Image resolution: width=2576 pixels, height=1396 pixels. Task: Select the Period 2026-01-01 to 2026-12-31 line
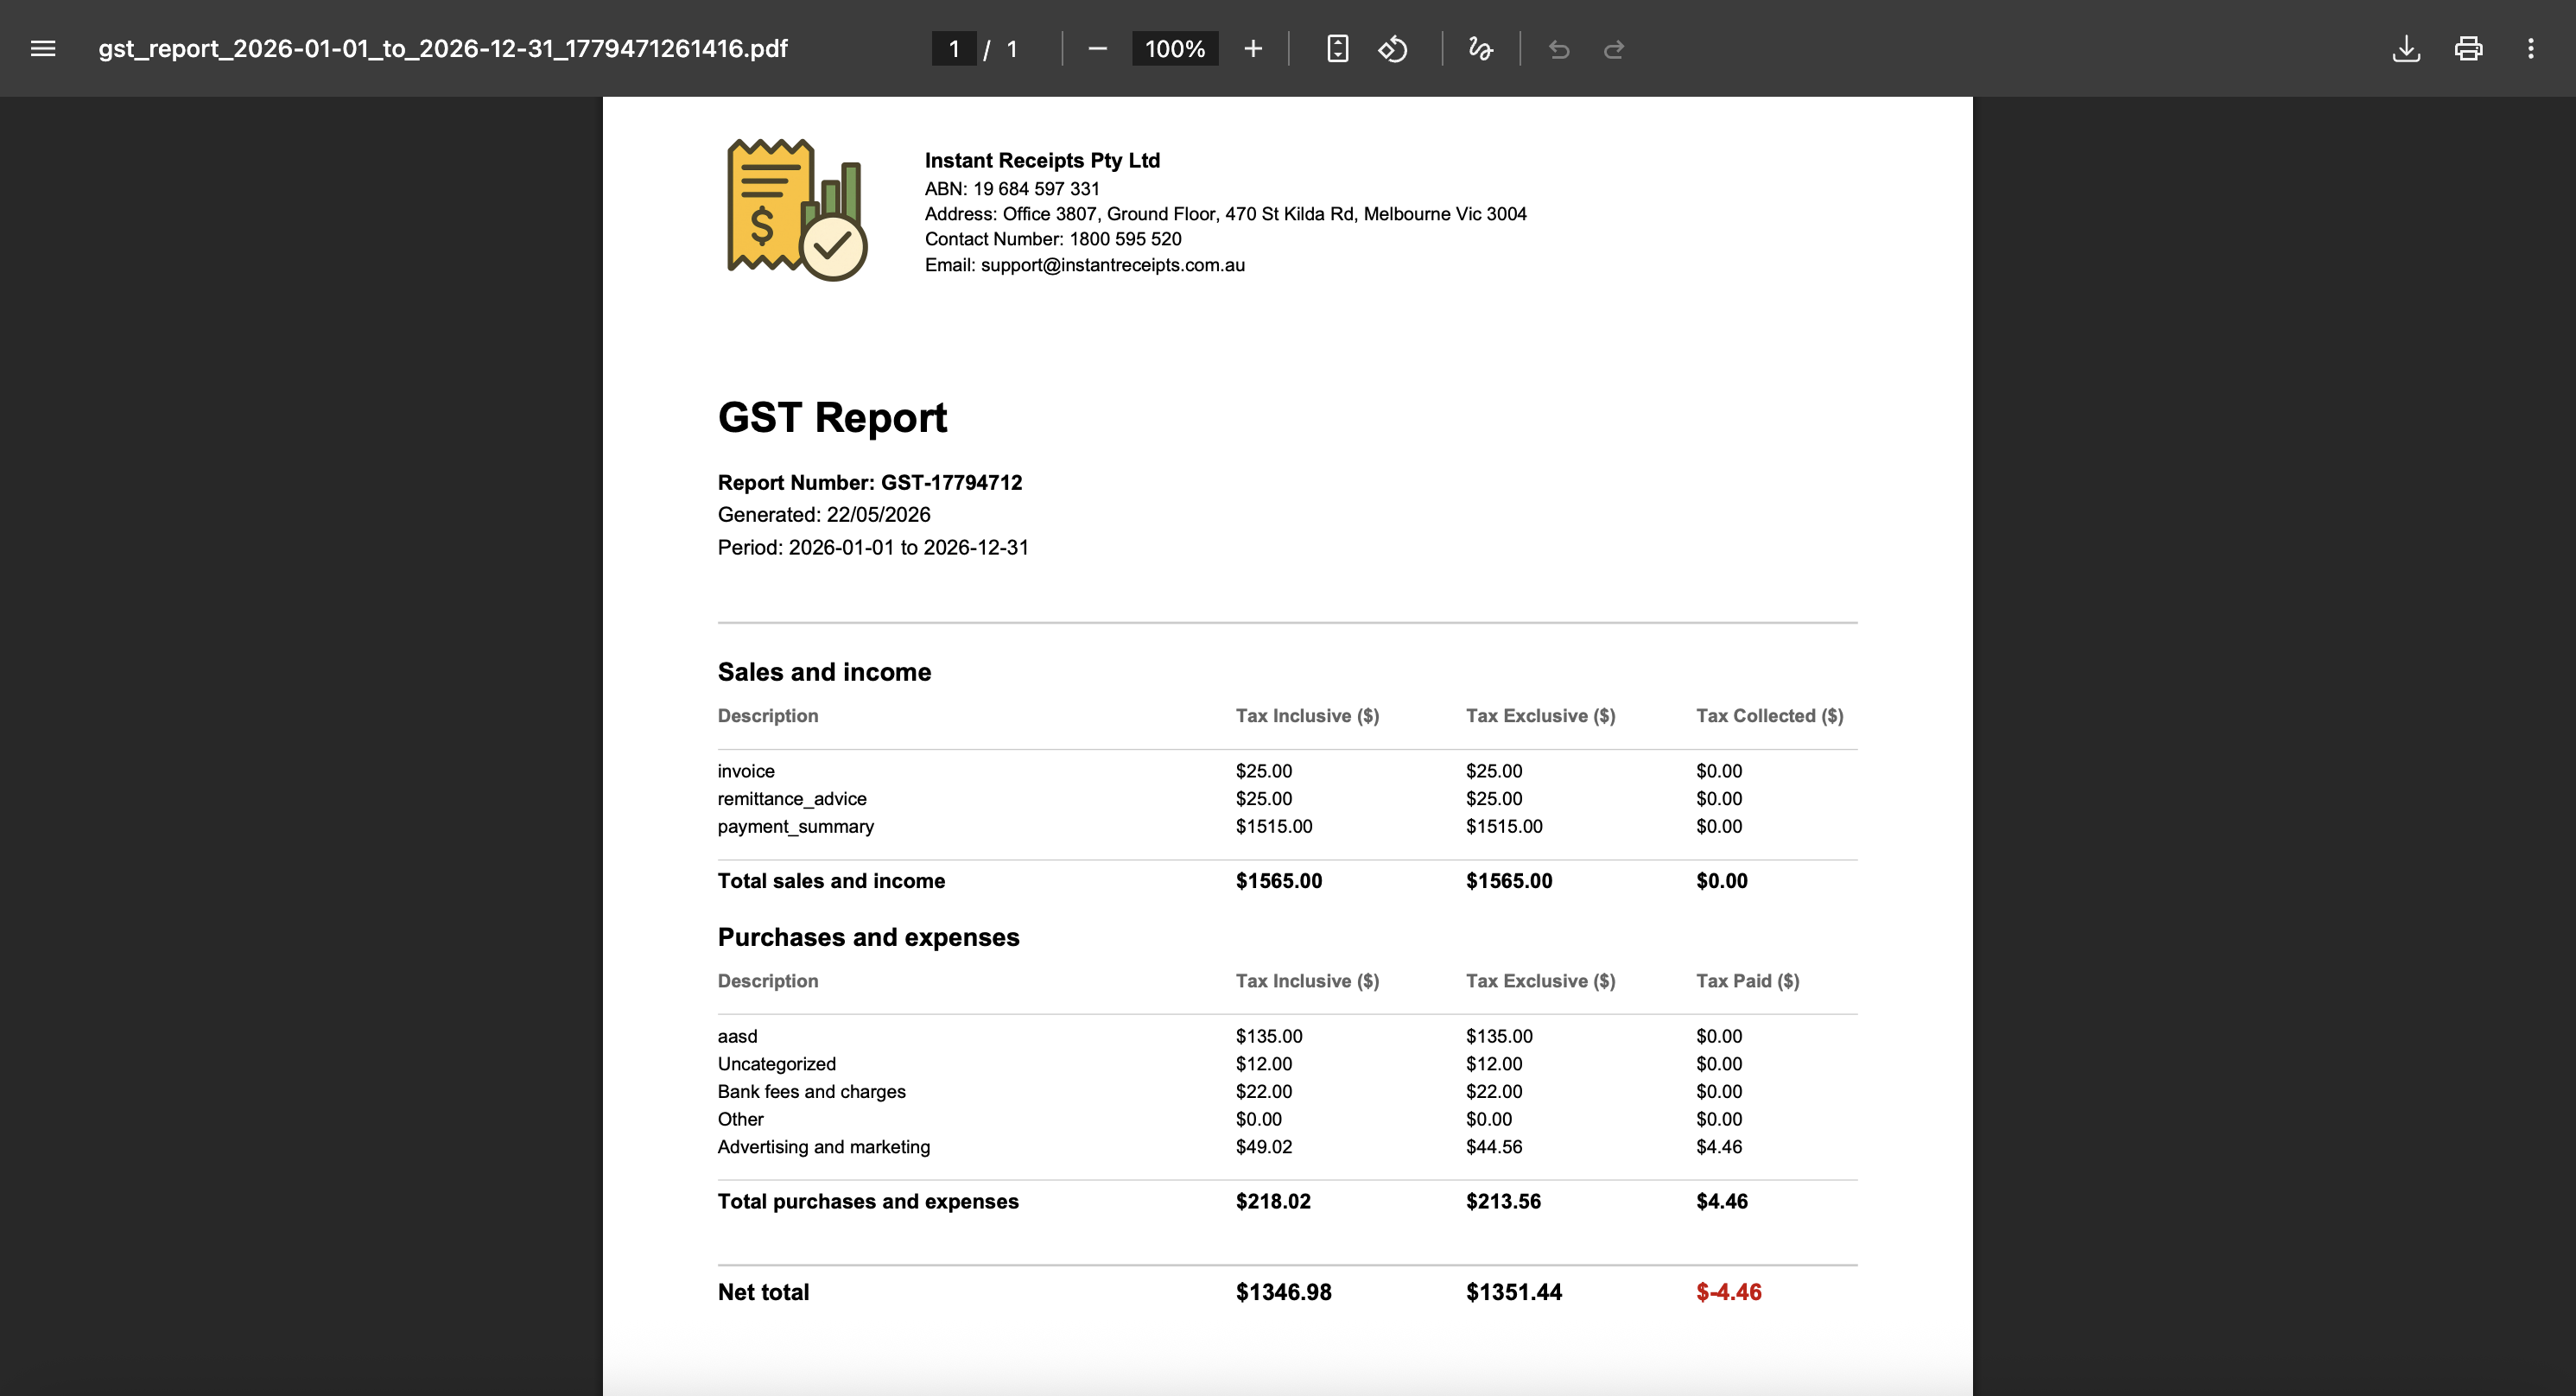tap(873, 547)
